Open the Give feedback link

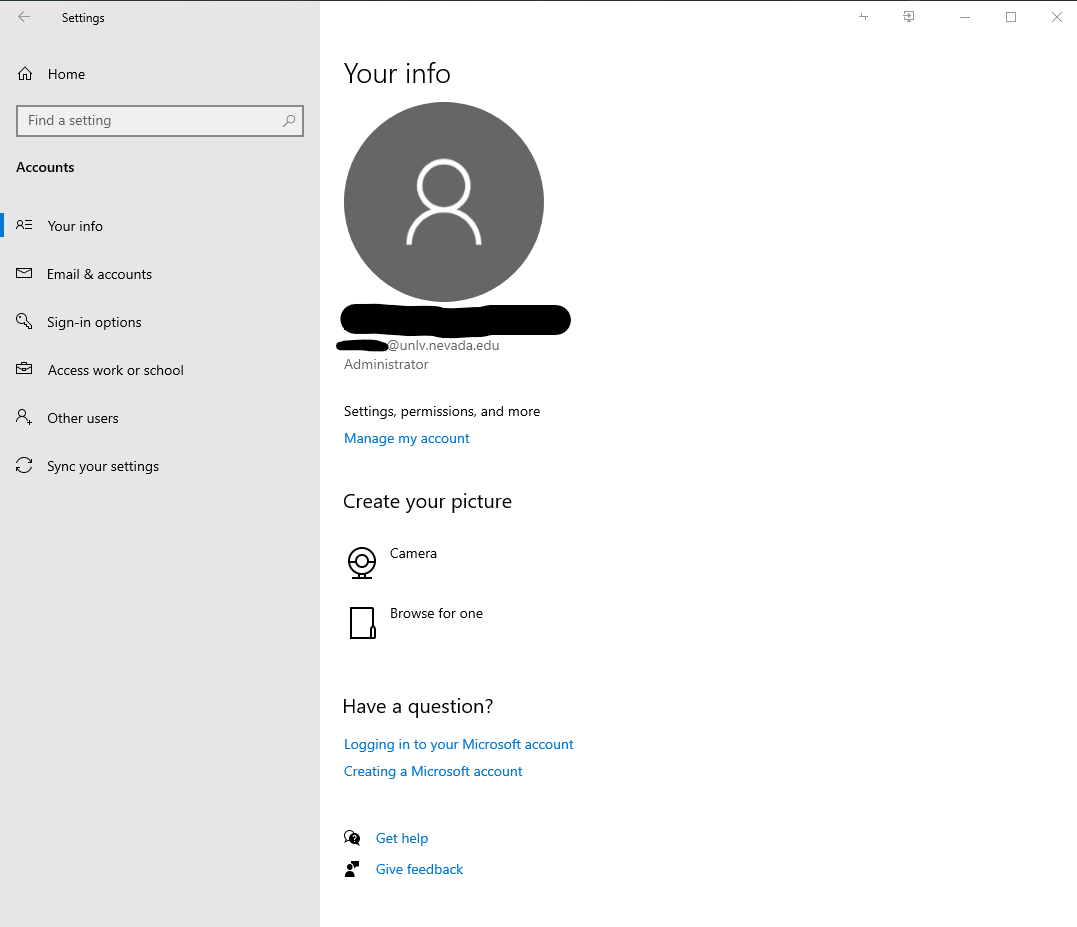pyautogui.click(x=419, y=869)
